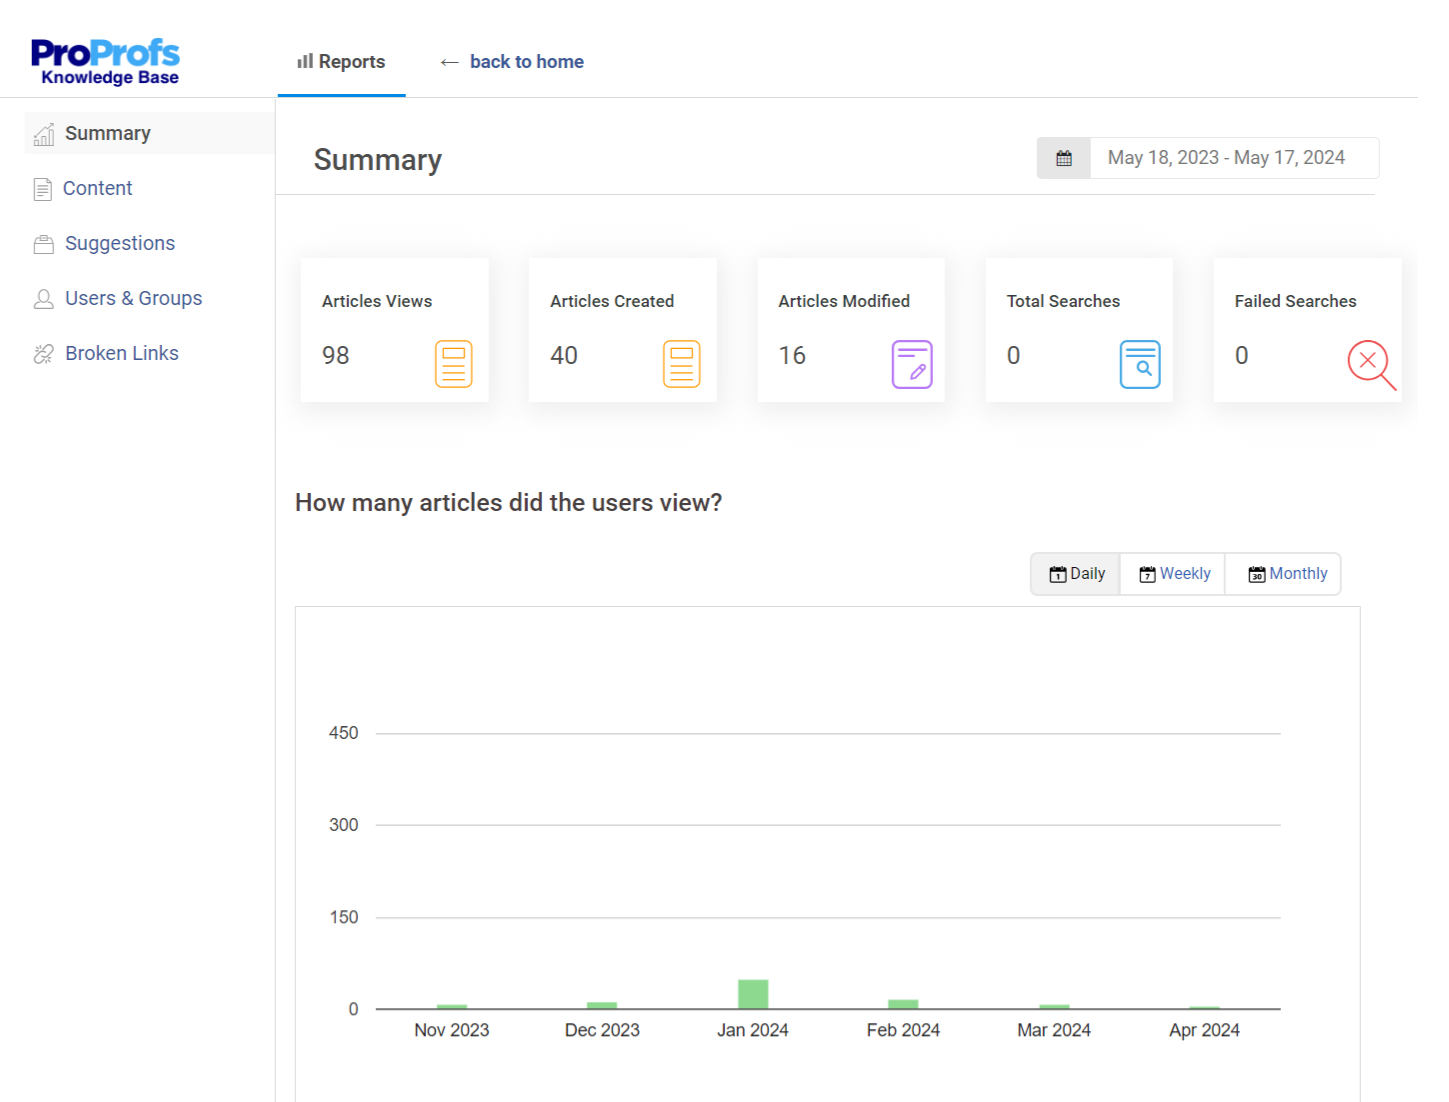Click the Articles Created value 40
This screenshot has height=1102, width=1449.
click(564, 356)
